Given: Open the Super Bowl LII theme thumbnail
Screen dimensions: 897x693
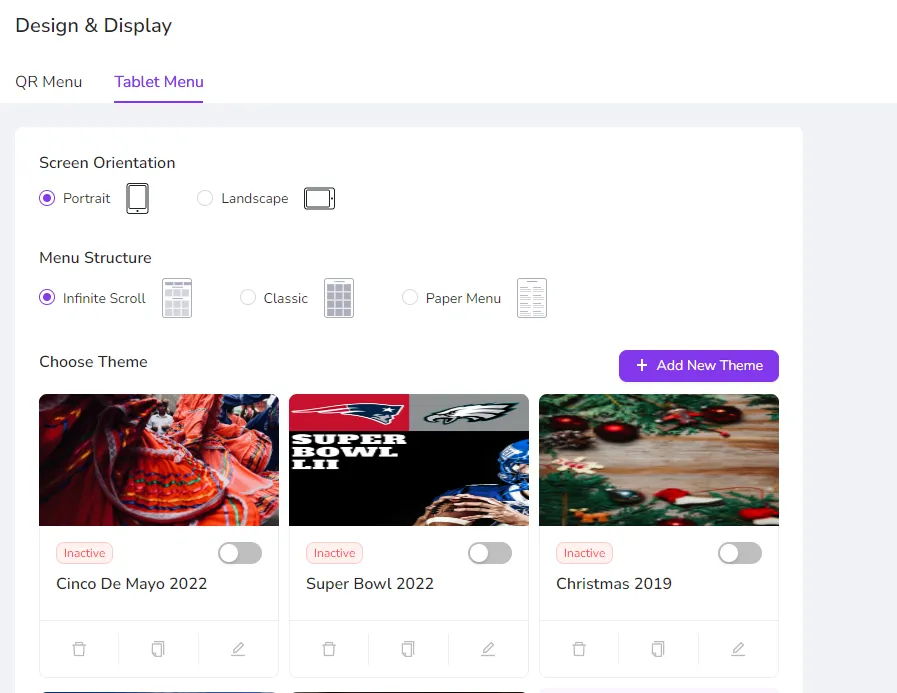Looking at the screenshot, I should tap(408, 460).
